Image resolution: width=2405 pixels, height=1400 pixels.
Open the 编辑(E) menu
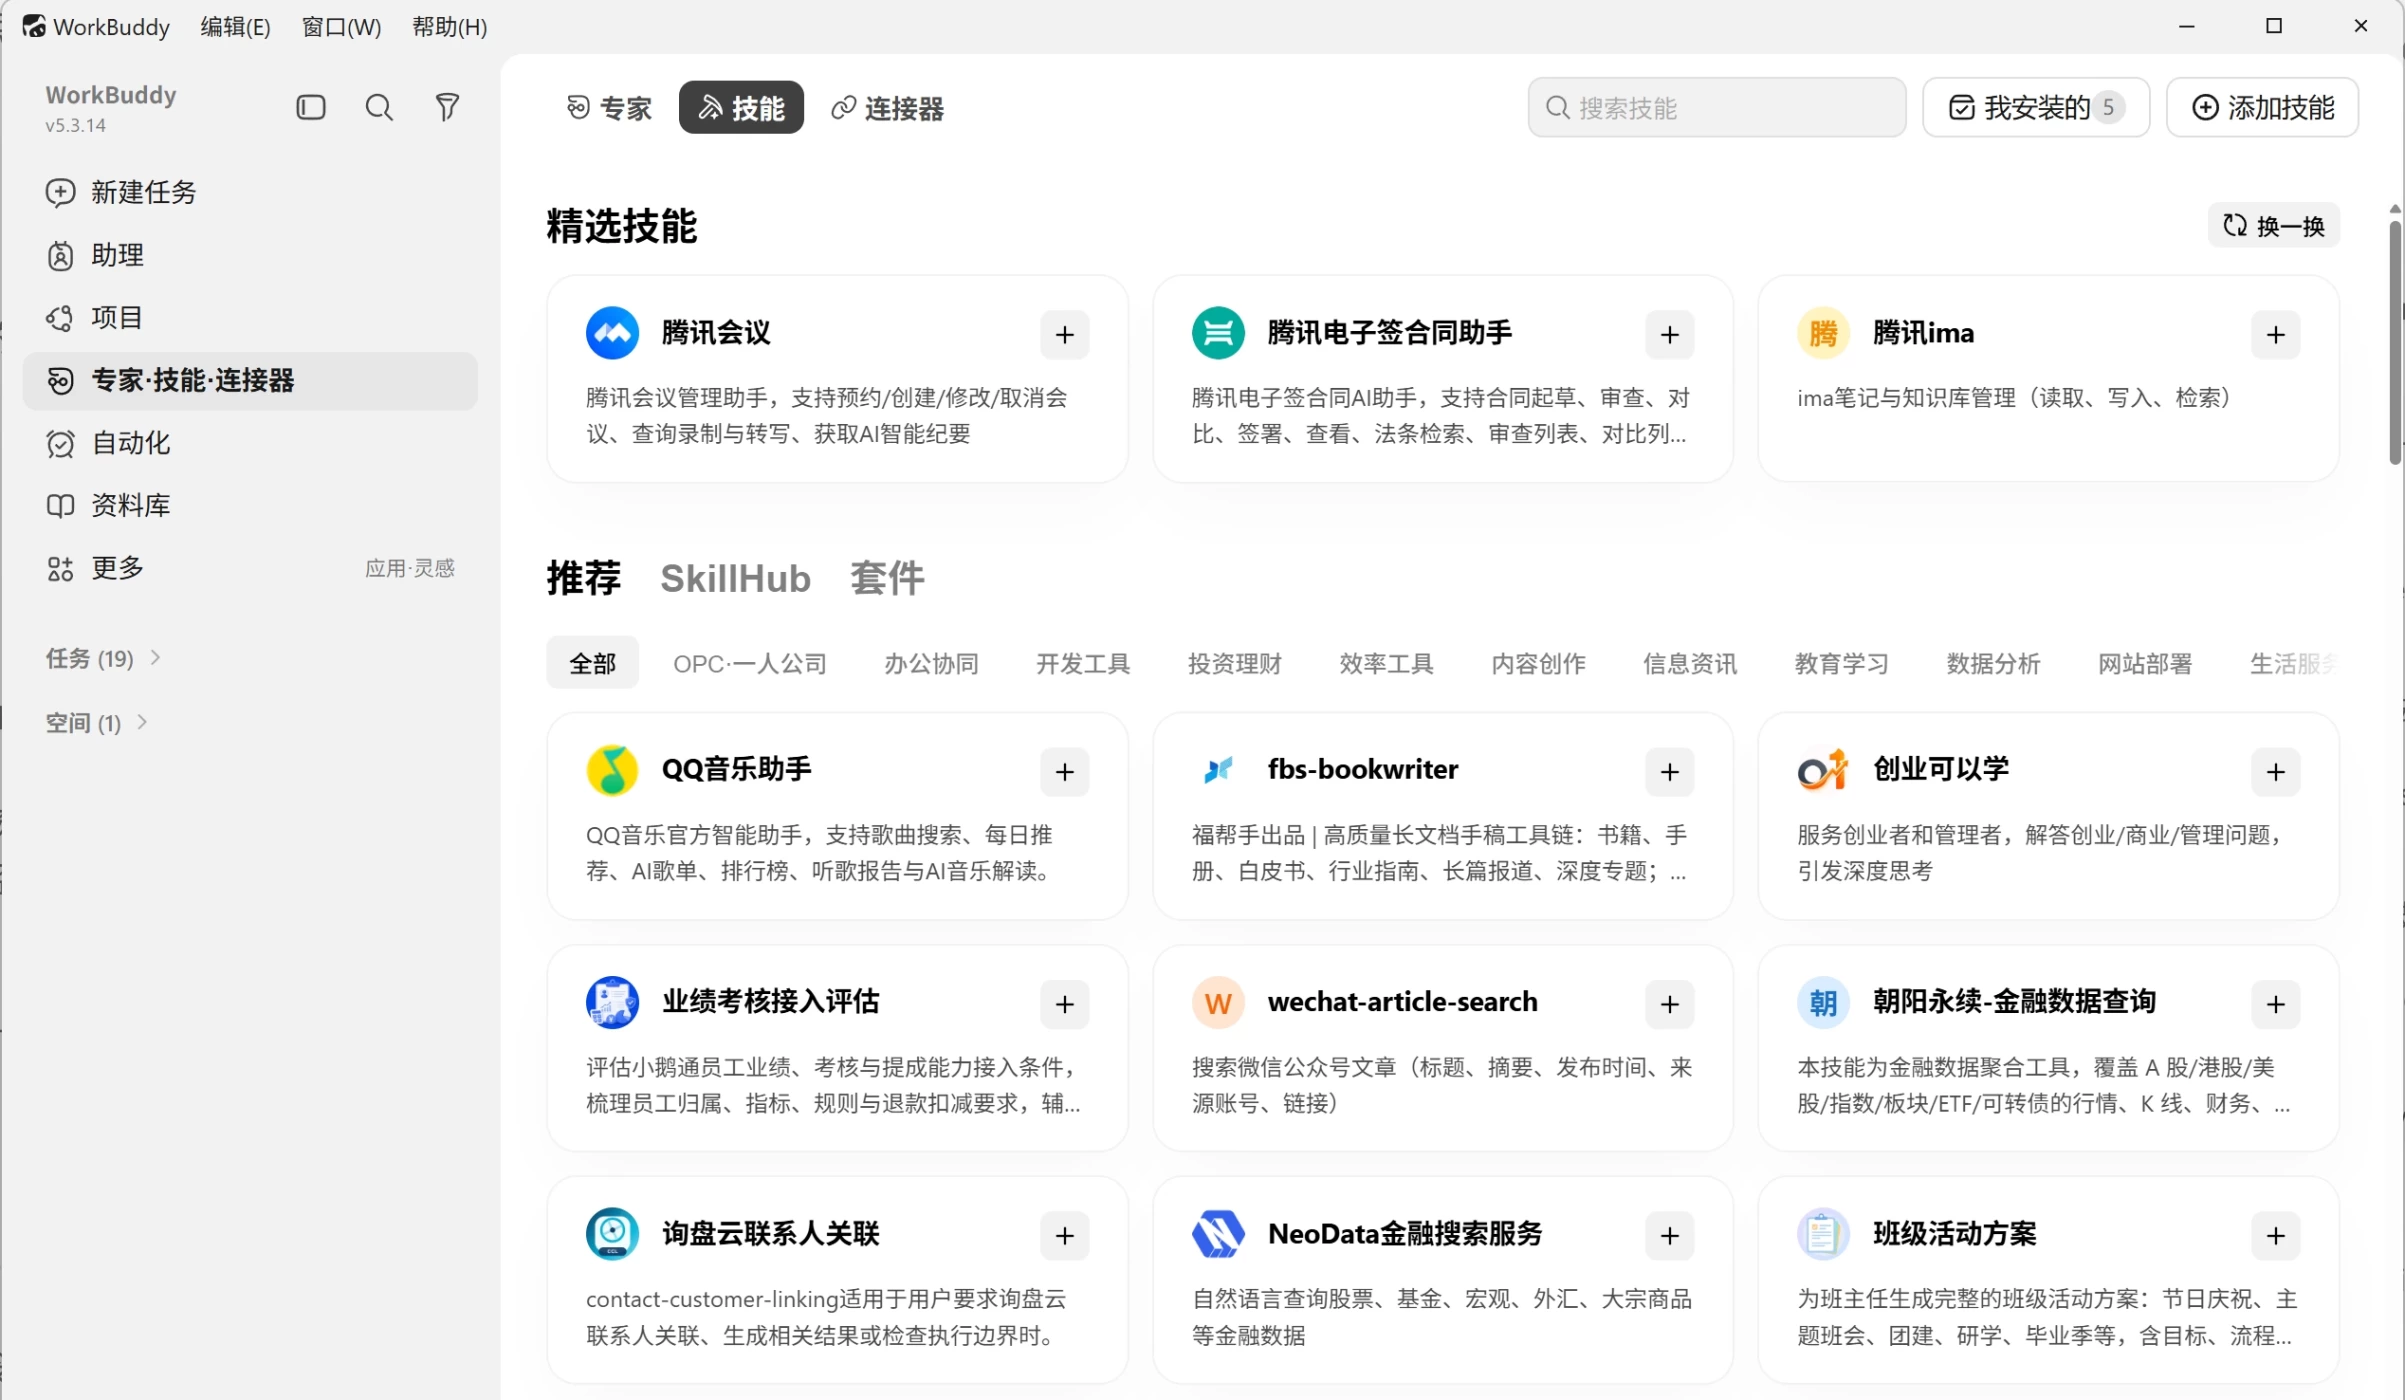coord(235,27)
